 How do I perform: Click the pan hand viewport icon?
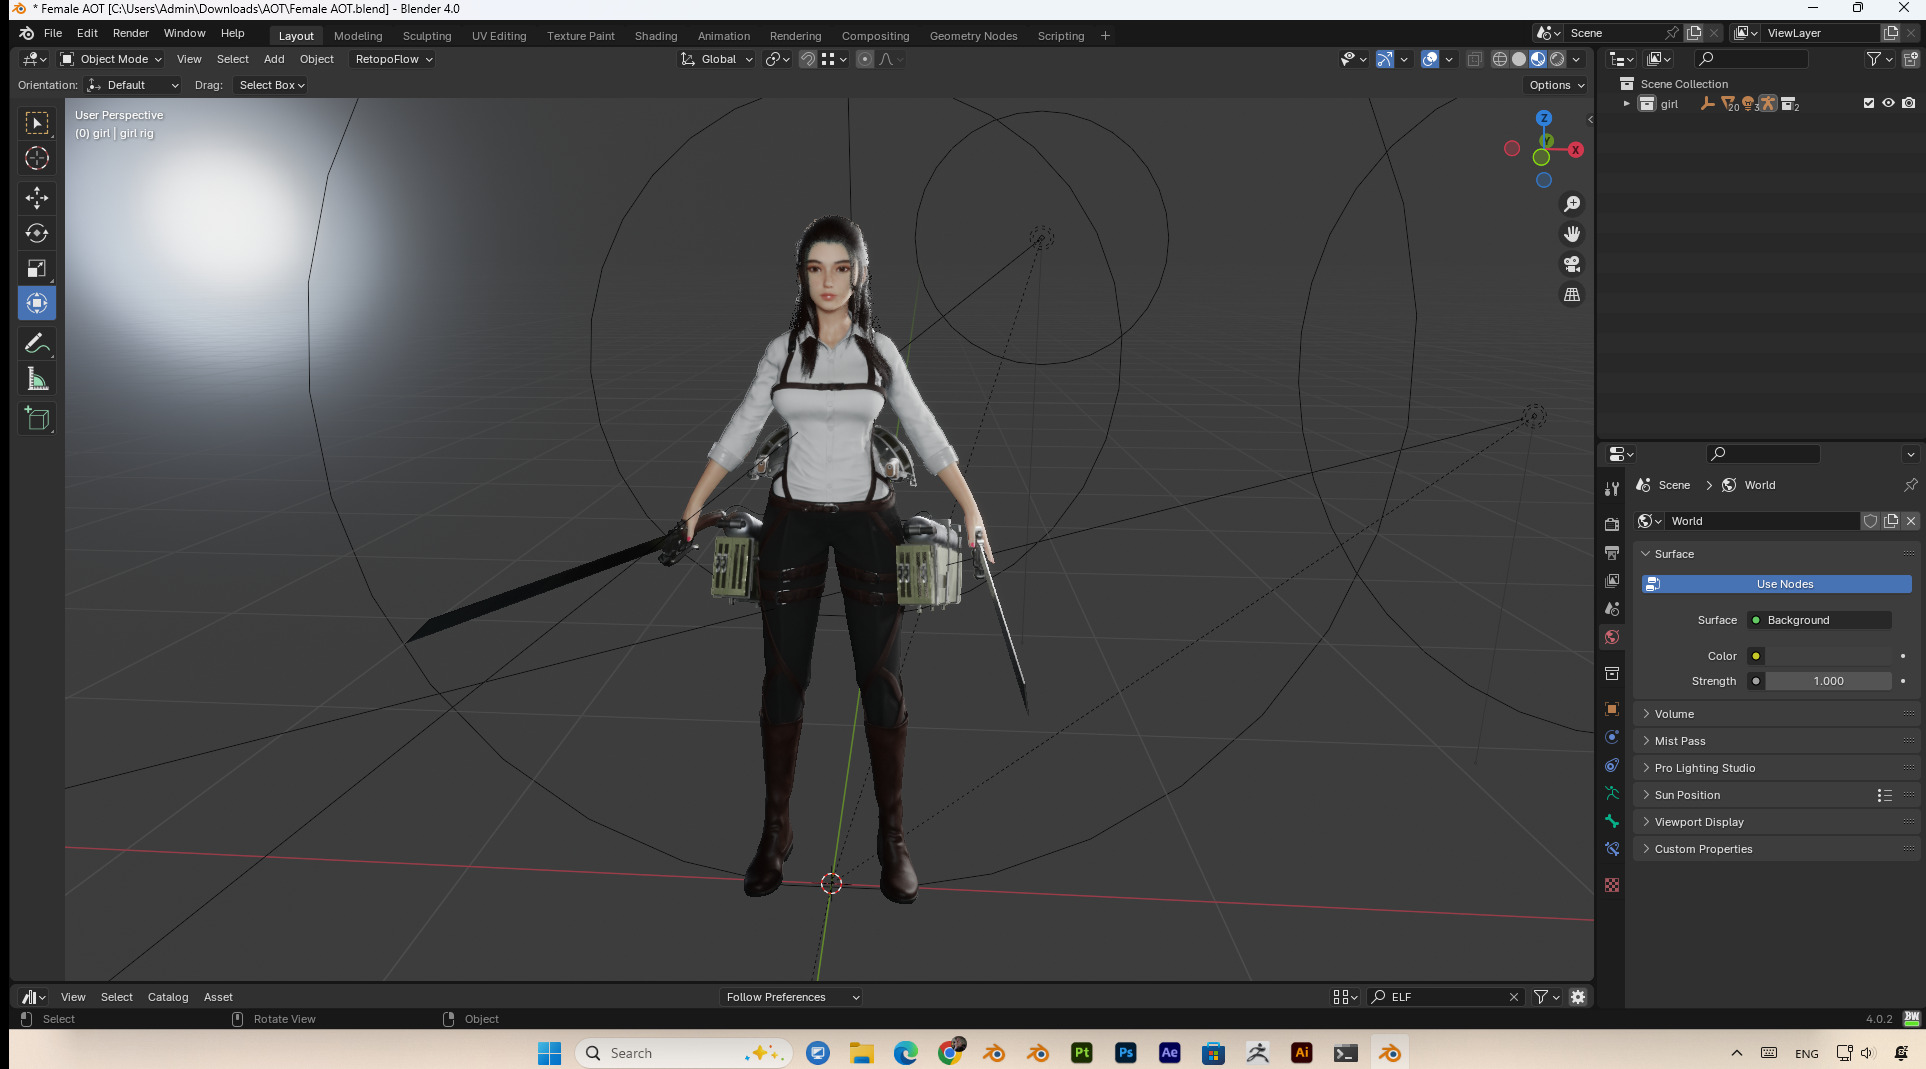[1572, 234]
